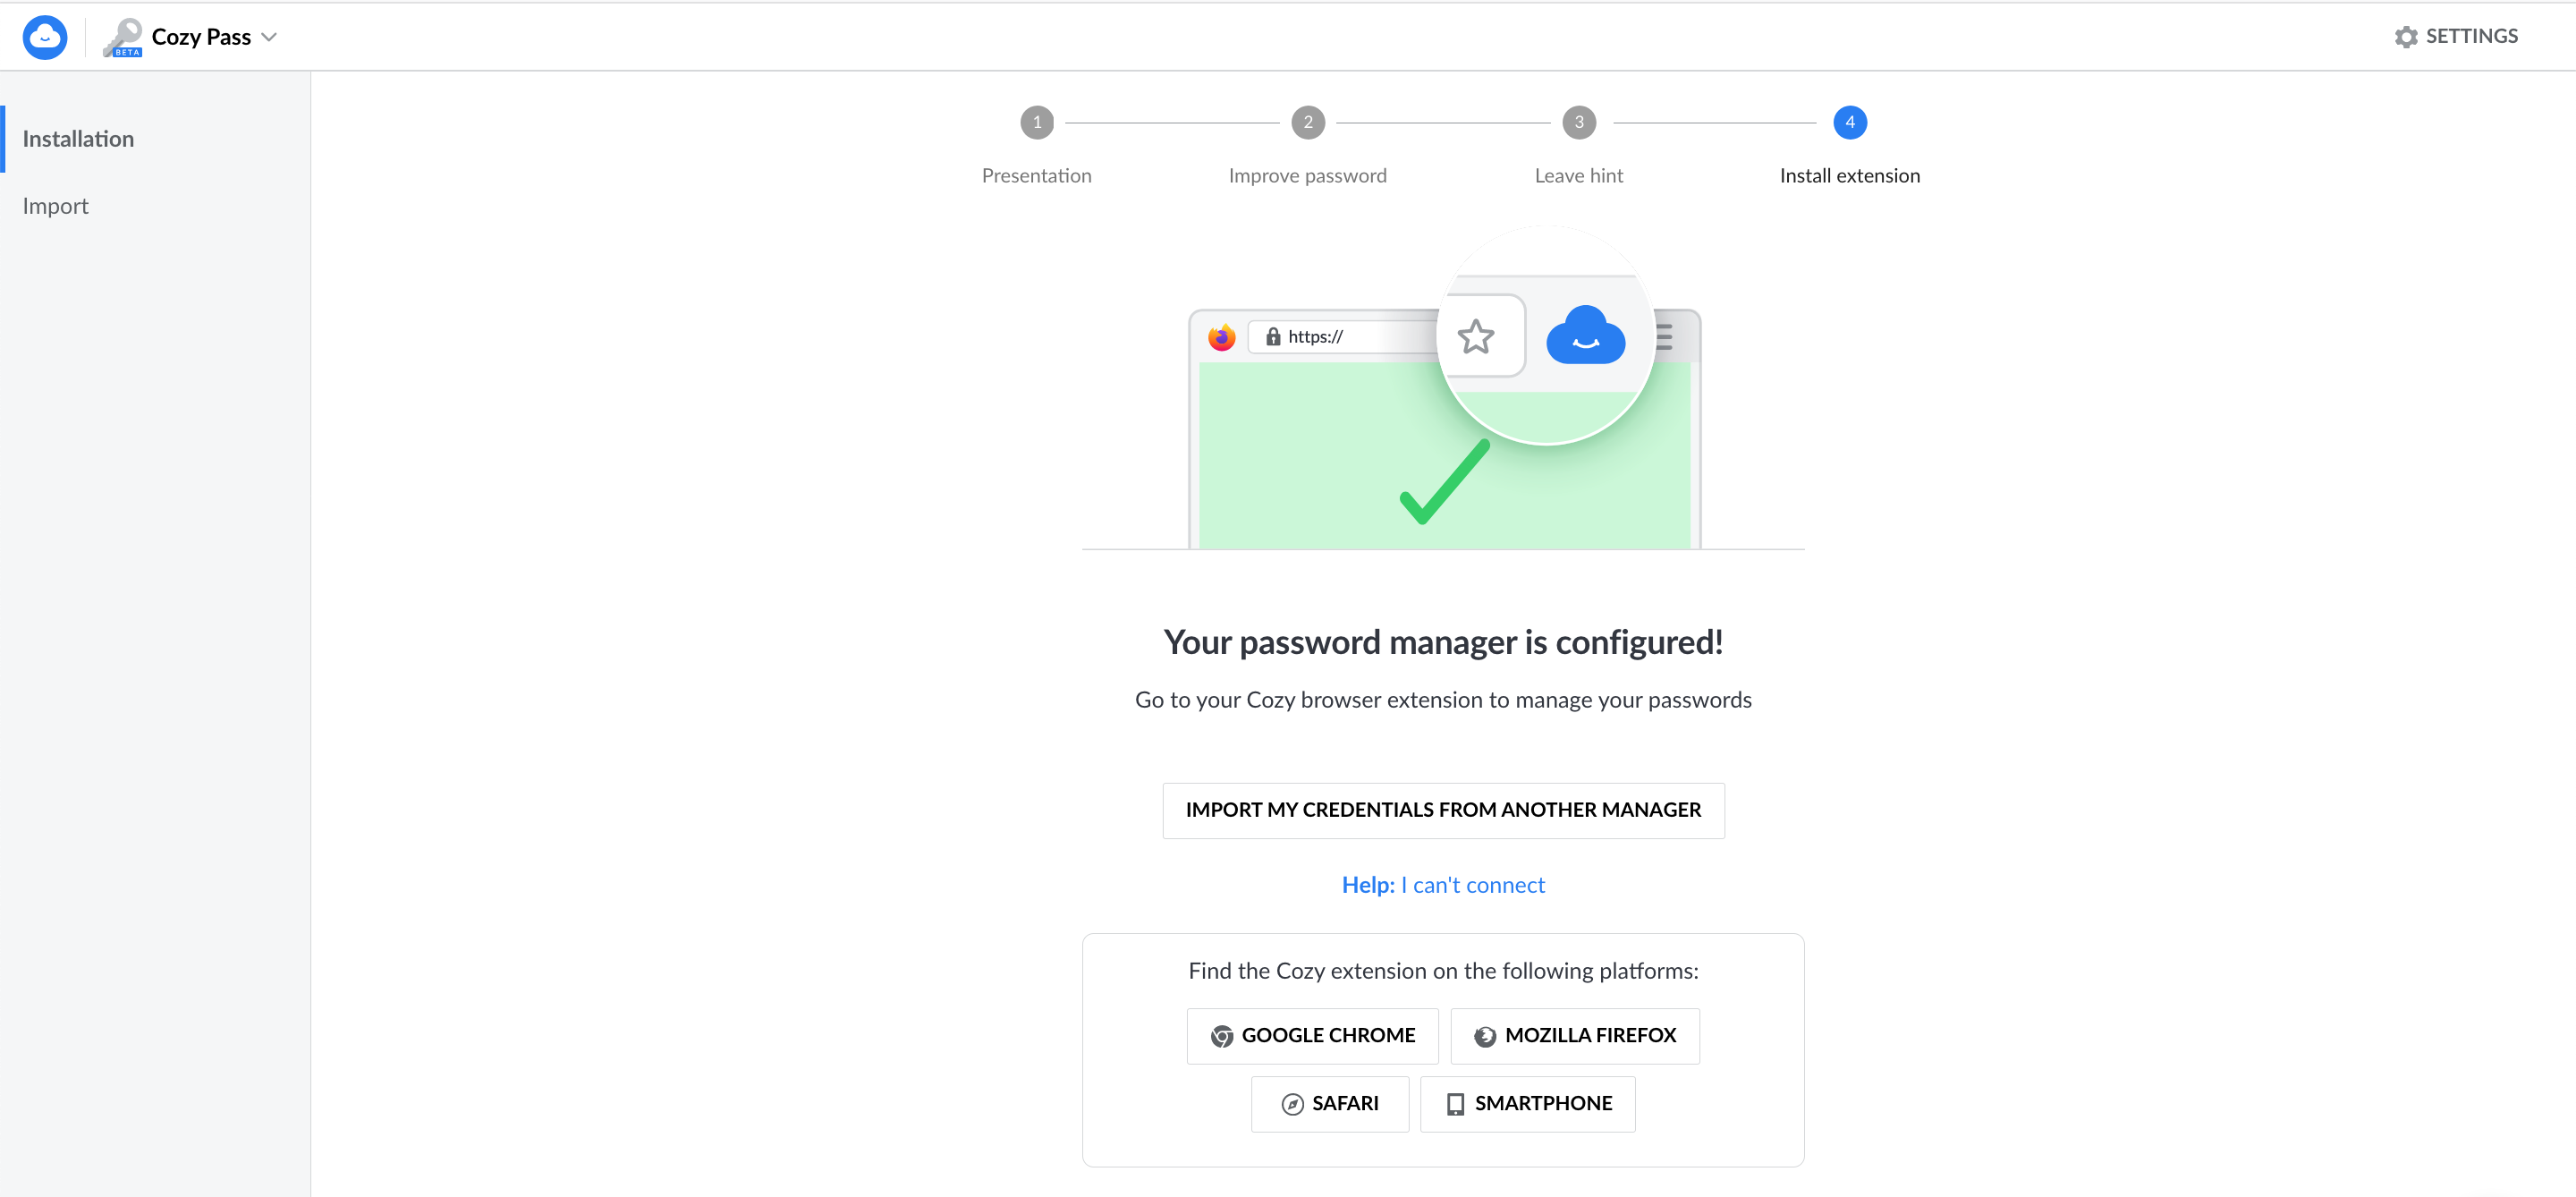Go to step 1 Presentation circle

coord(1037,122)
